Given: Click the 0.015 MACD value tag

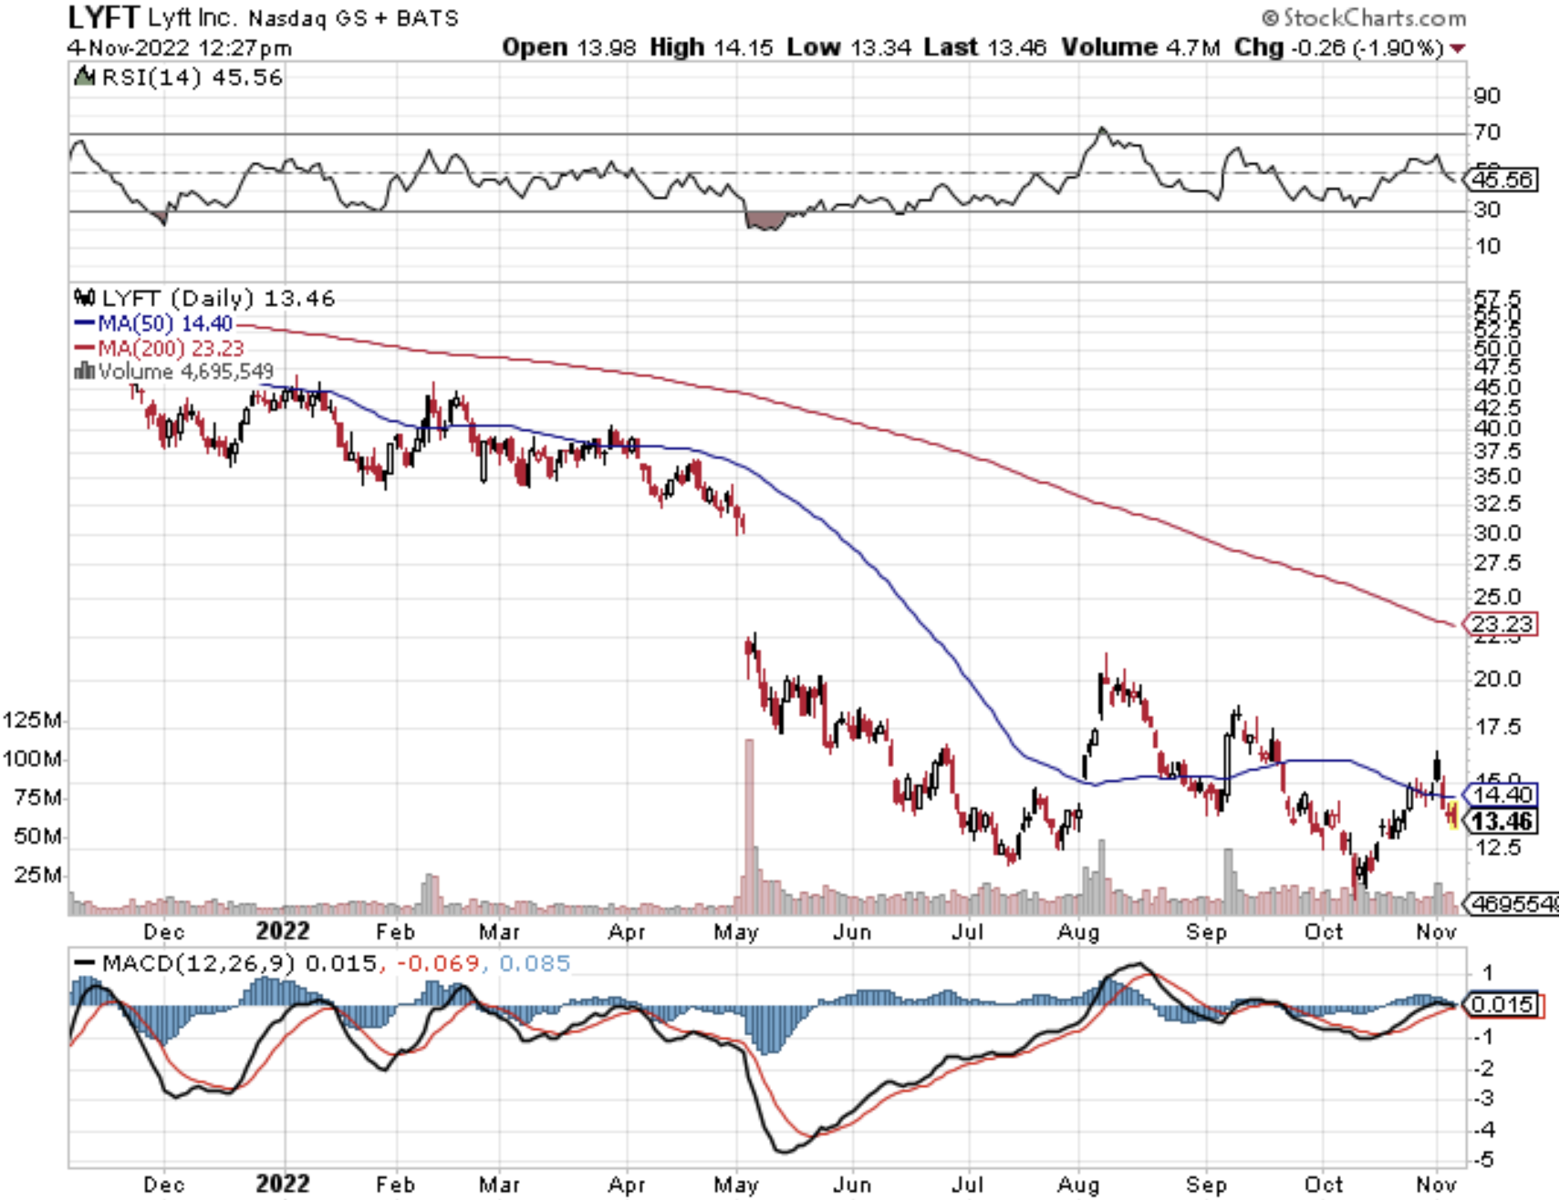Looking at the screenshot, I should [1502, 1004].
